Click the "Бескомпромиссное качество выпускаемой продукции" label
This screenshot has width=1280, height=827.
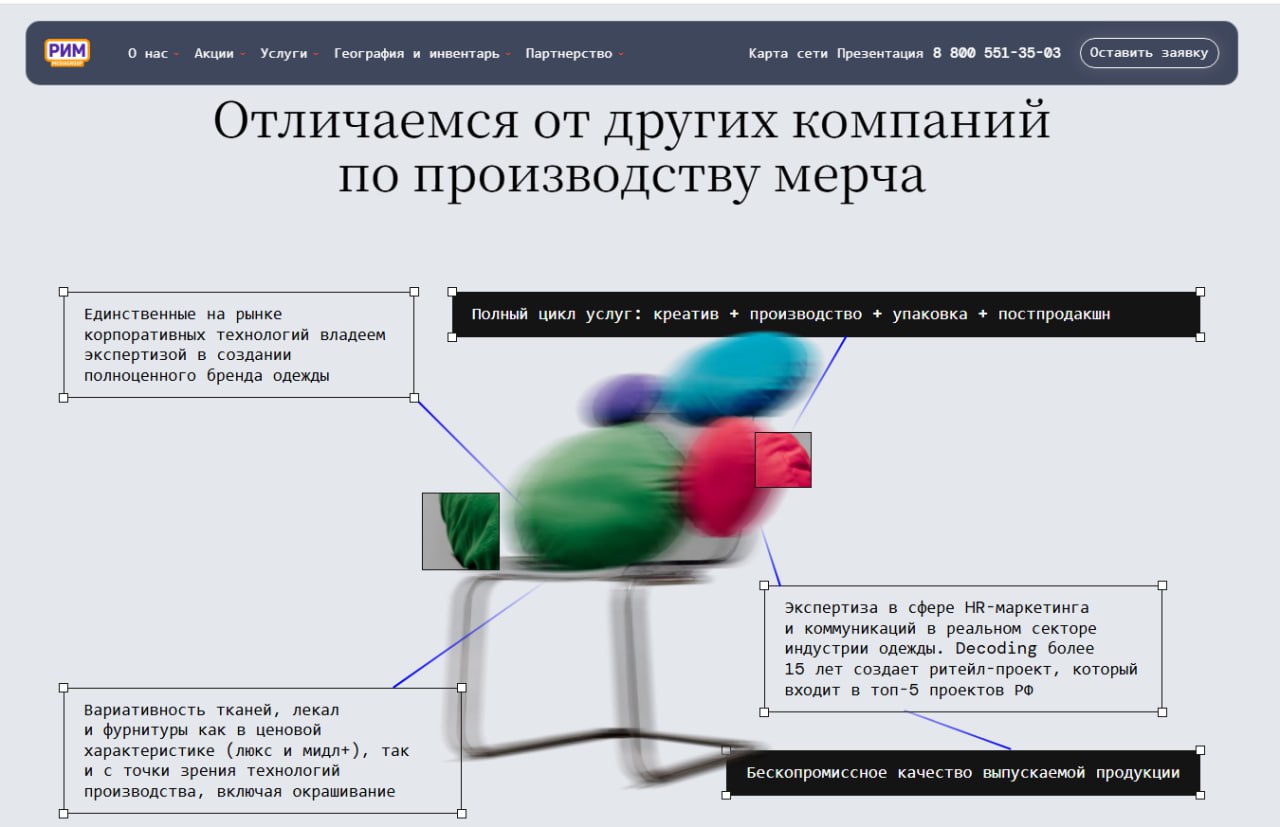point(963,773)
